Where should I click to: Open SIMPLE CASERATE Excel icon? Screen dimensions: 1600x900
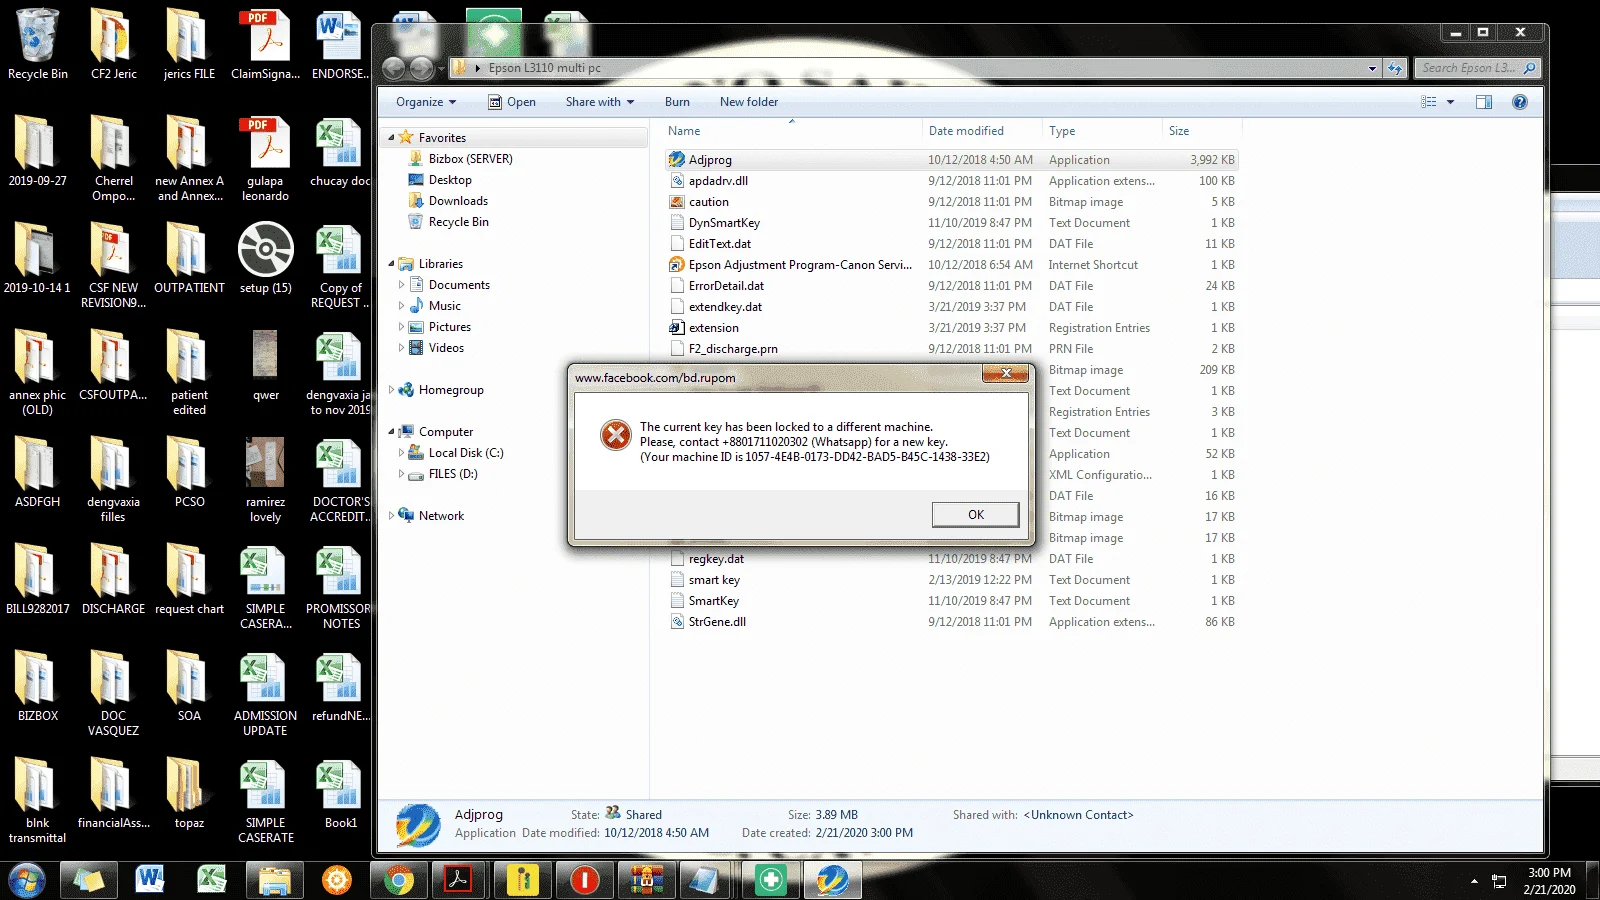265,801
